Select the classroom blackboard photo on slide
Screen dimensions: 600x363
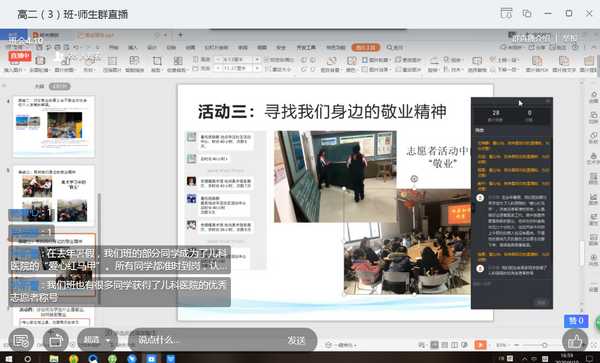(335, 176)
